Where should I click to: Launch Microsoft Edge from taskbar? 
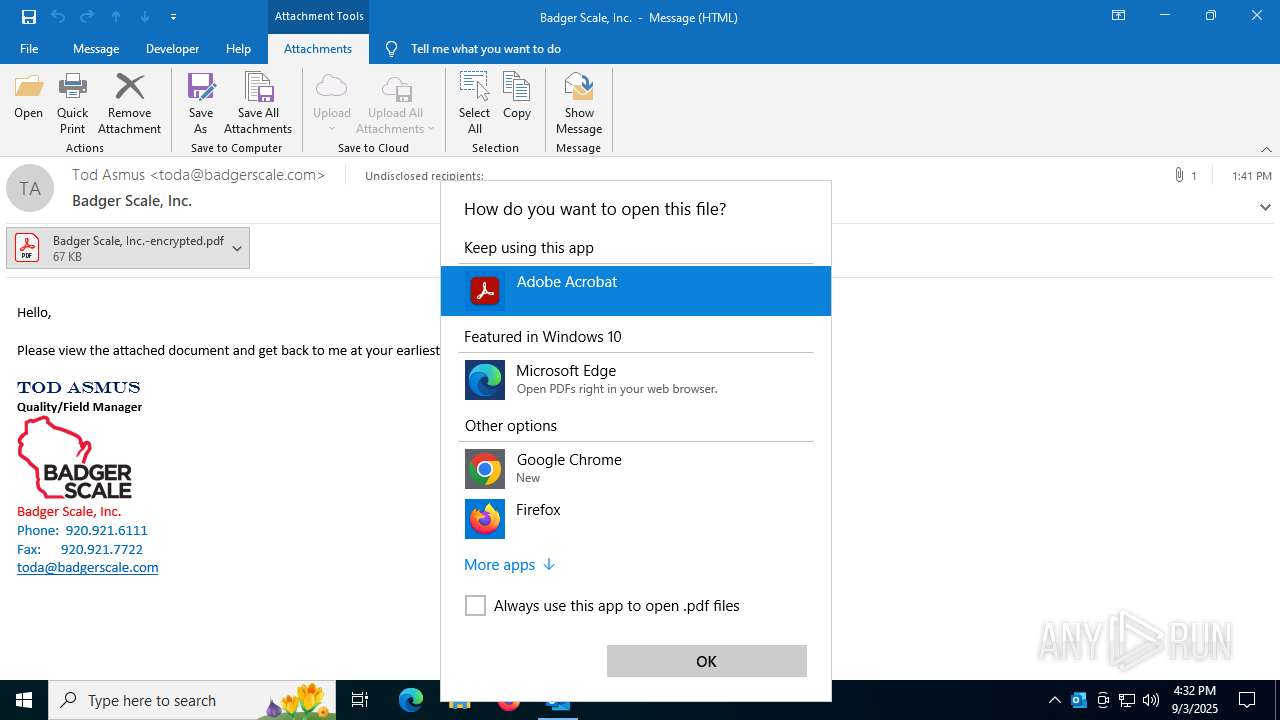[411, 700]
